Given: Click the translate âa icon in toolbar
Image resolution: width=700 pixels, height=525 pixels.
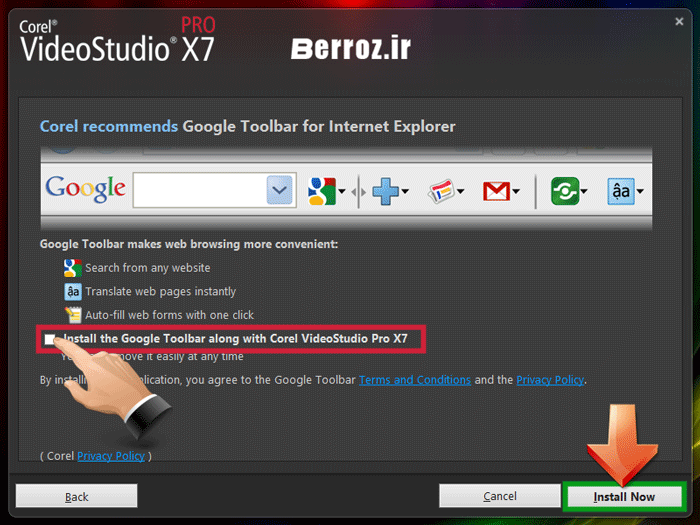Looking at the screenshot, I should point(621,191).
